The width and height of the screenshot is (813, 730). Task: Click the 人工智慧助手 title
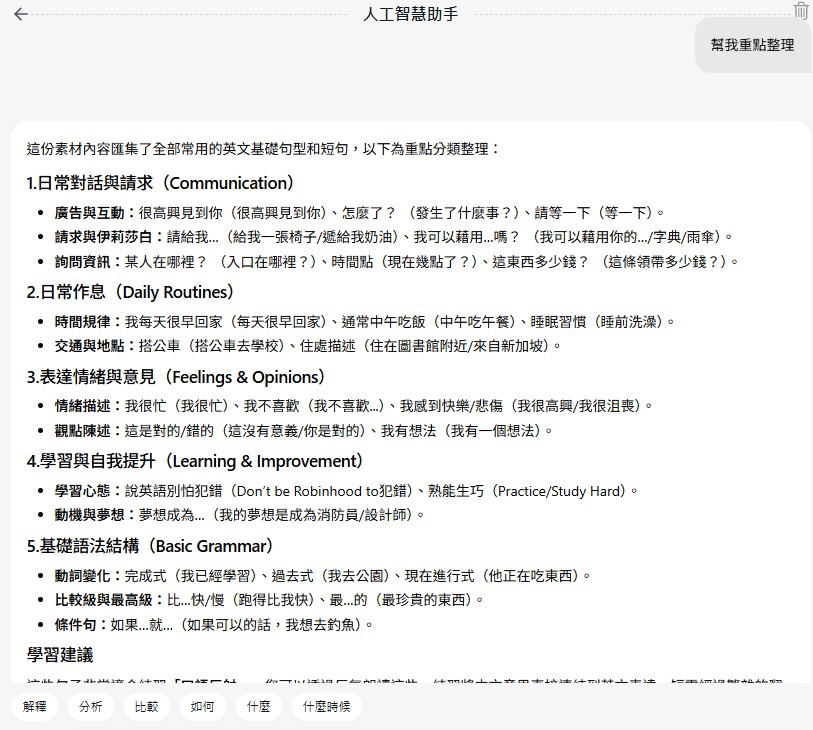coord(411,14)
